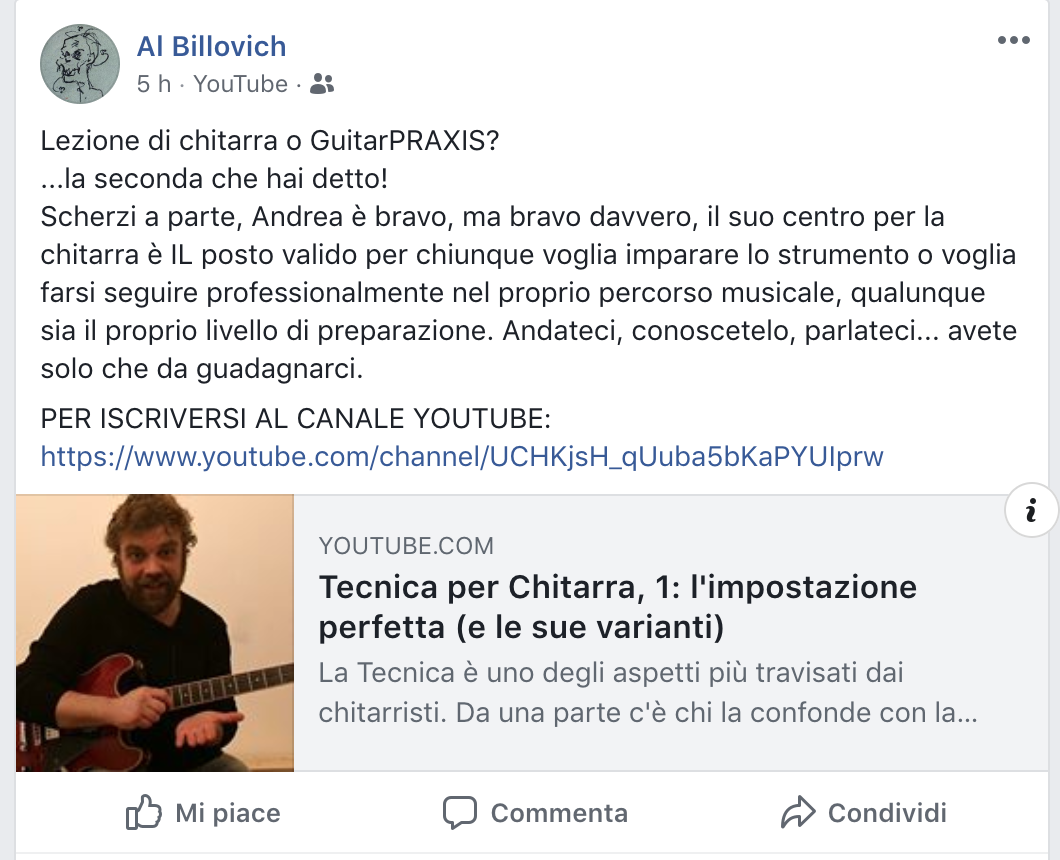Open the 'Tecnica per Chitarra, 1' video title
This screenshot has height=860, width=1060.
[617, 606]
